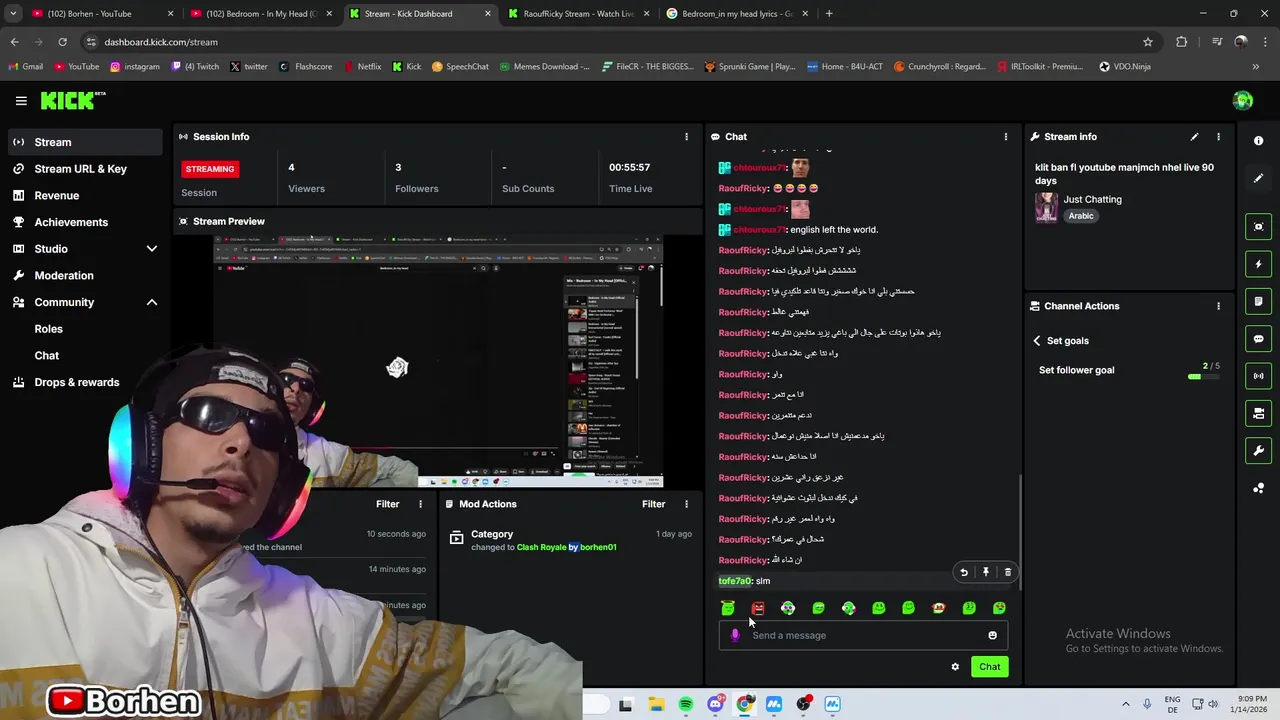Collapse the Community sidebar section
Viewport: 1280px width, 720px height.
152,302
